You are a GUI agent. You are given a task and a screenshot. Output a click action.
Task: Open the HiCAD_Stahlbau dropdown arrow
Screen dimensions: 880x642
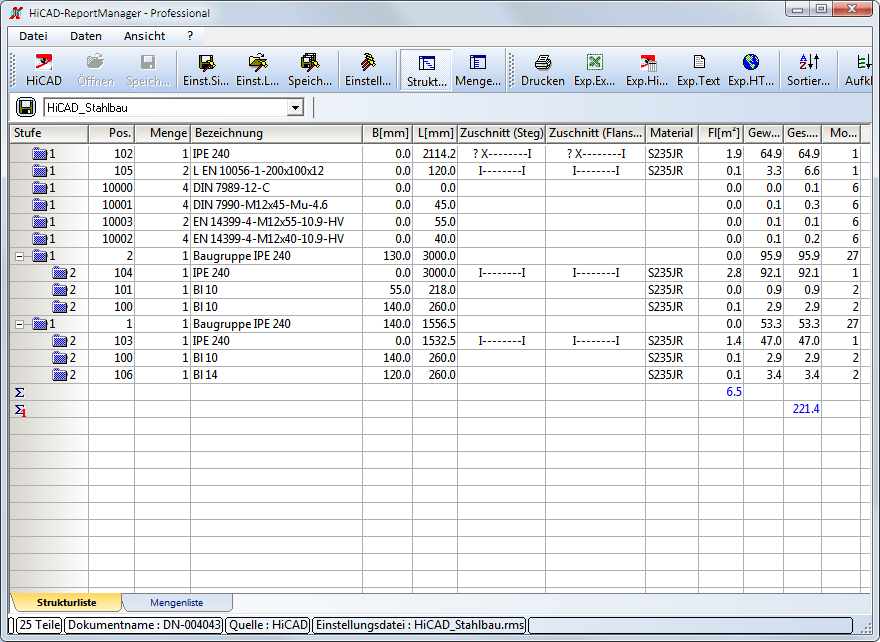pos(295,108)
